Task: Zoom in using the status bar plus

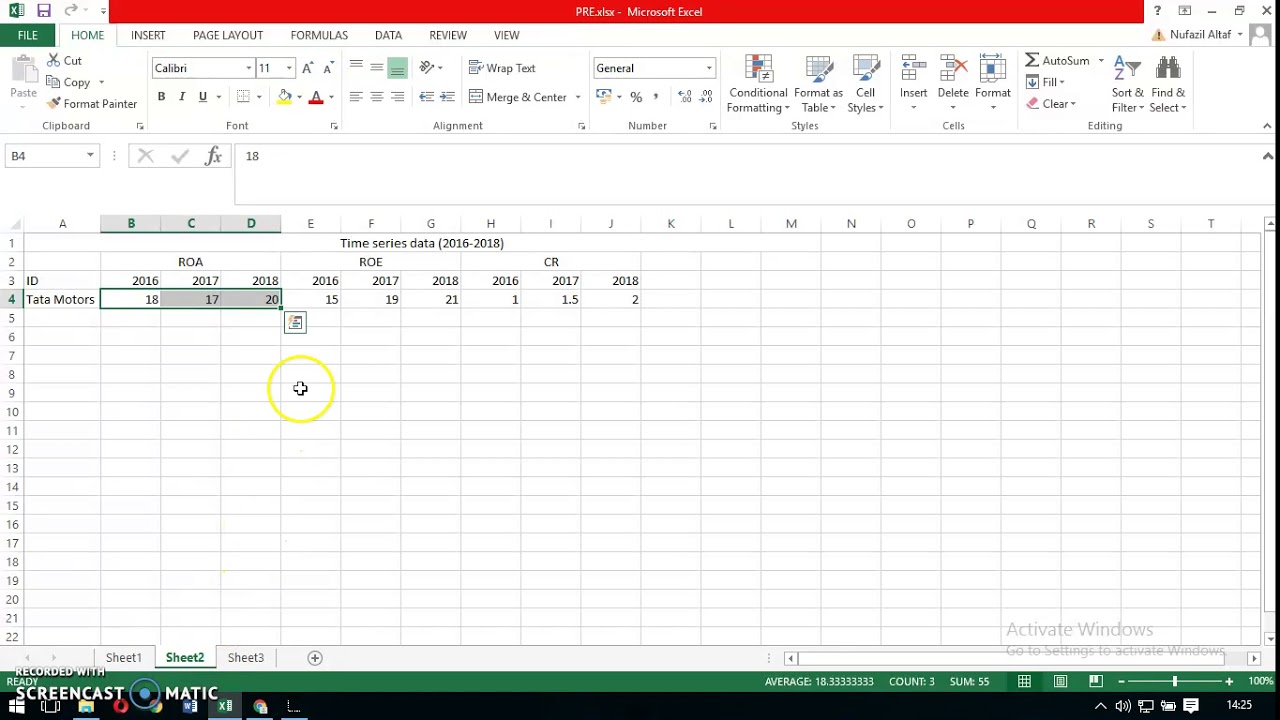Action: point(1229,681)
